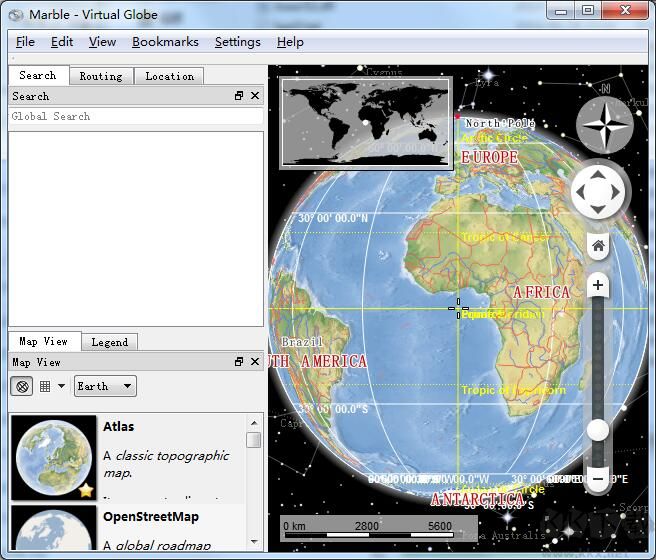Expand the grid view options arrow
The height and width of the screenshot is (560, 656).
[x=61, y=386]
